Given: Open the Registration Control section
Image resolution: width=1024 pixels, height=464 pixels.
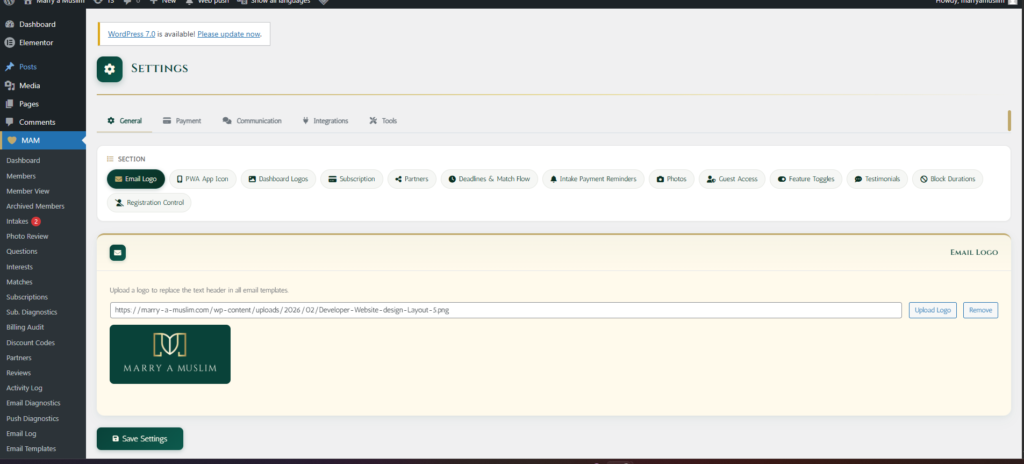Looking at the screenshot, I should coord(149,203).
